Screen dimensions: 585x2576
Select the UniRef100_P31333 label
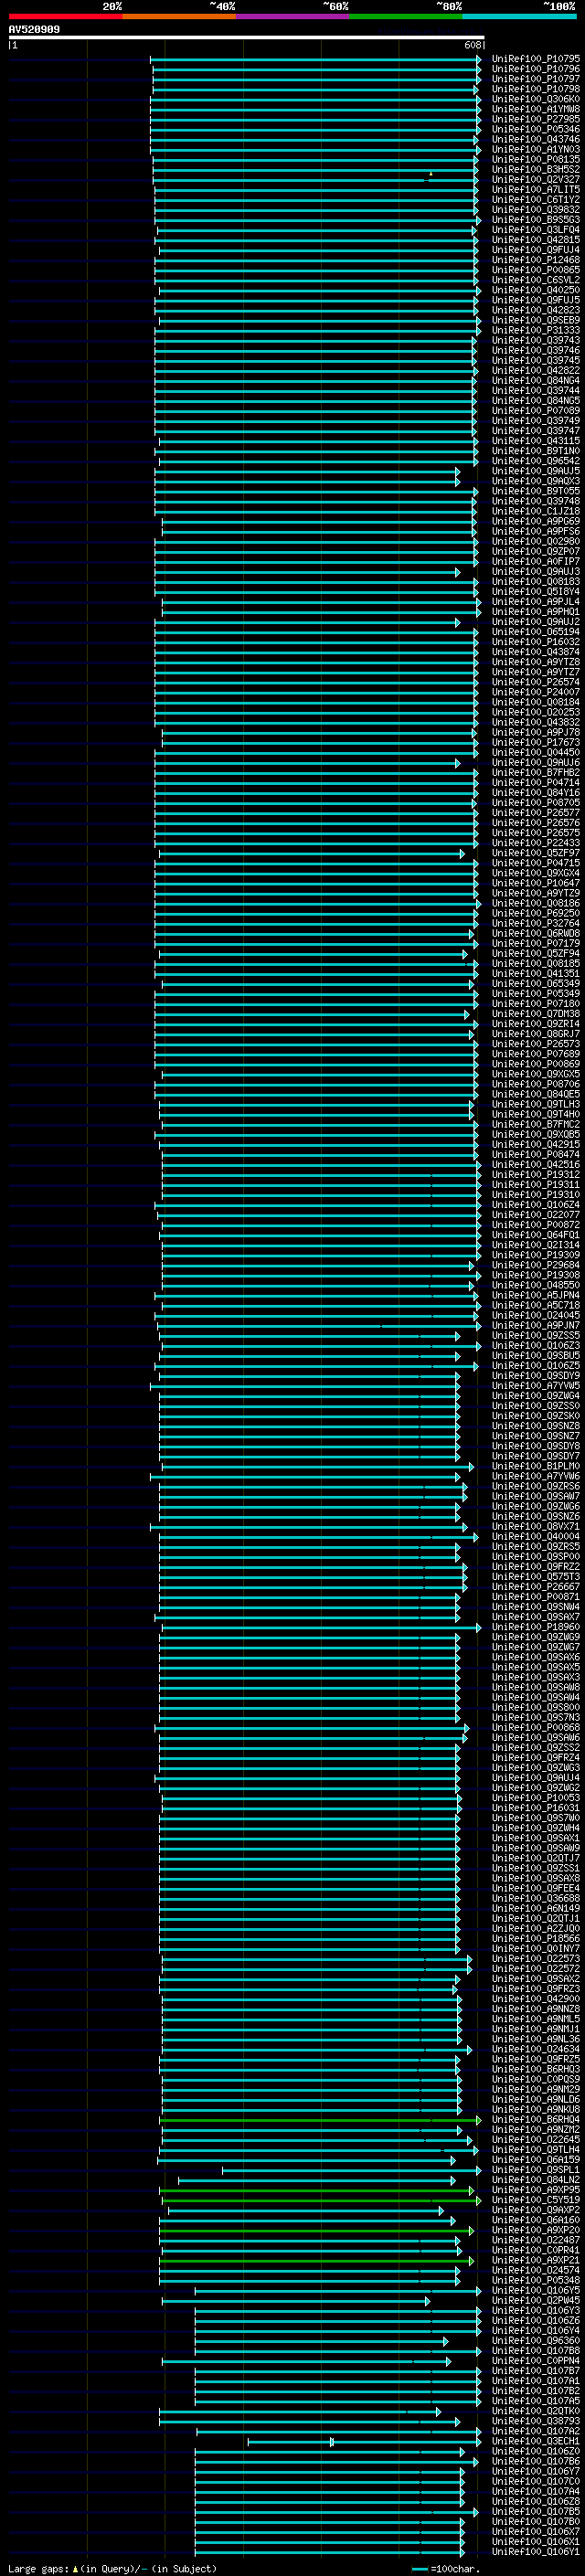pyautogui.click(x=536, y=330)
